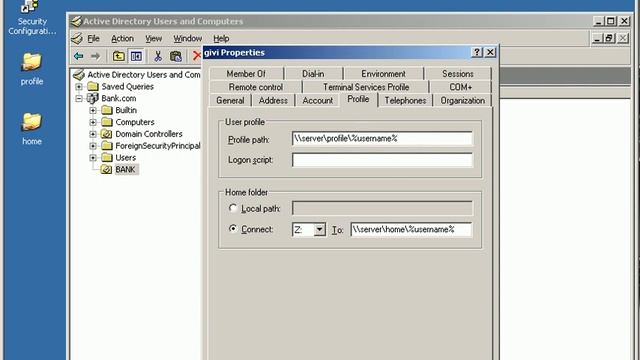The image size is (640, 360).
Task: Click the Up one level folder icon
Action: tap(118, 56)
